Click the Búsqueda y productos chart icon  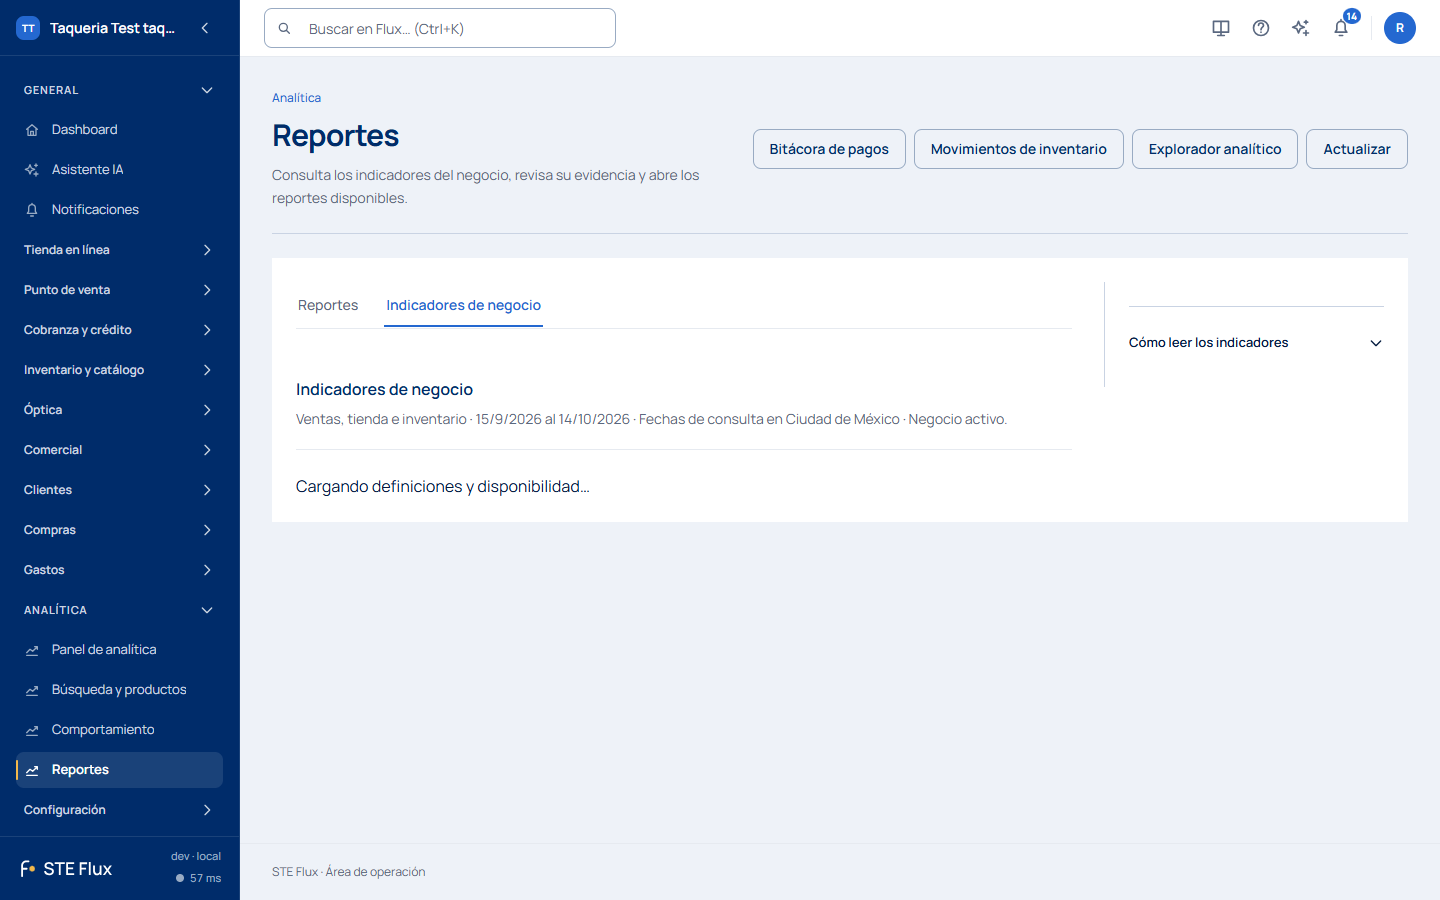pos(32,690)
